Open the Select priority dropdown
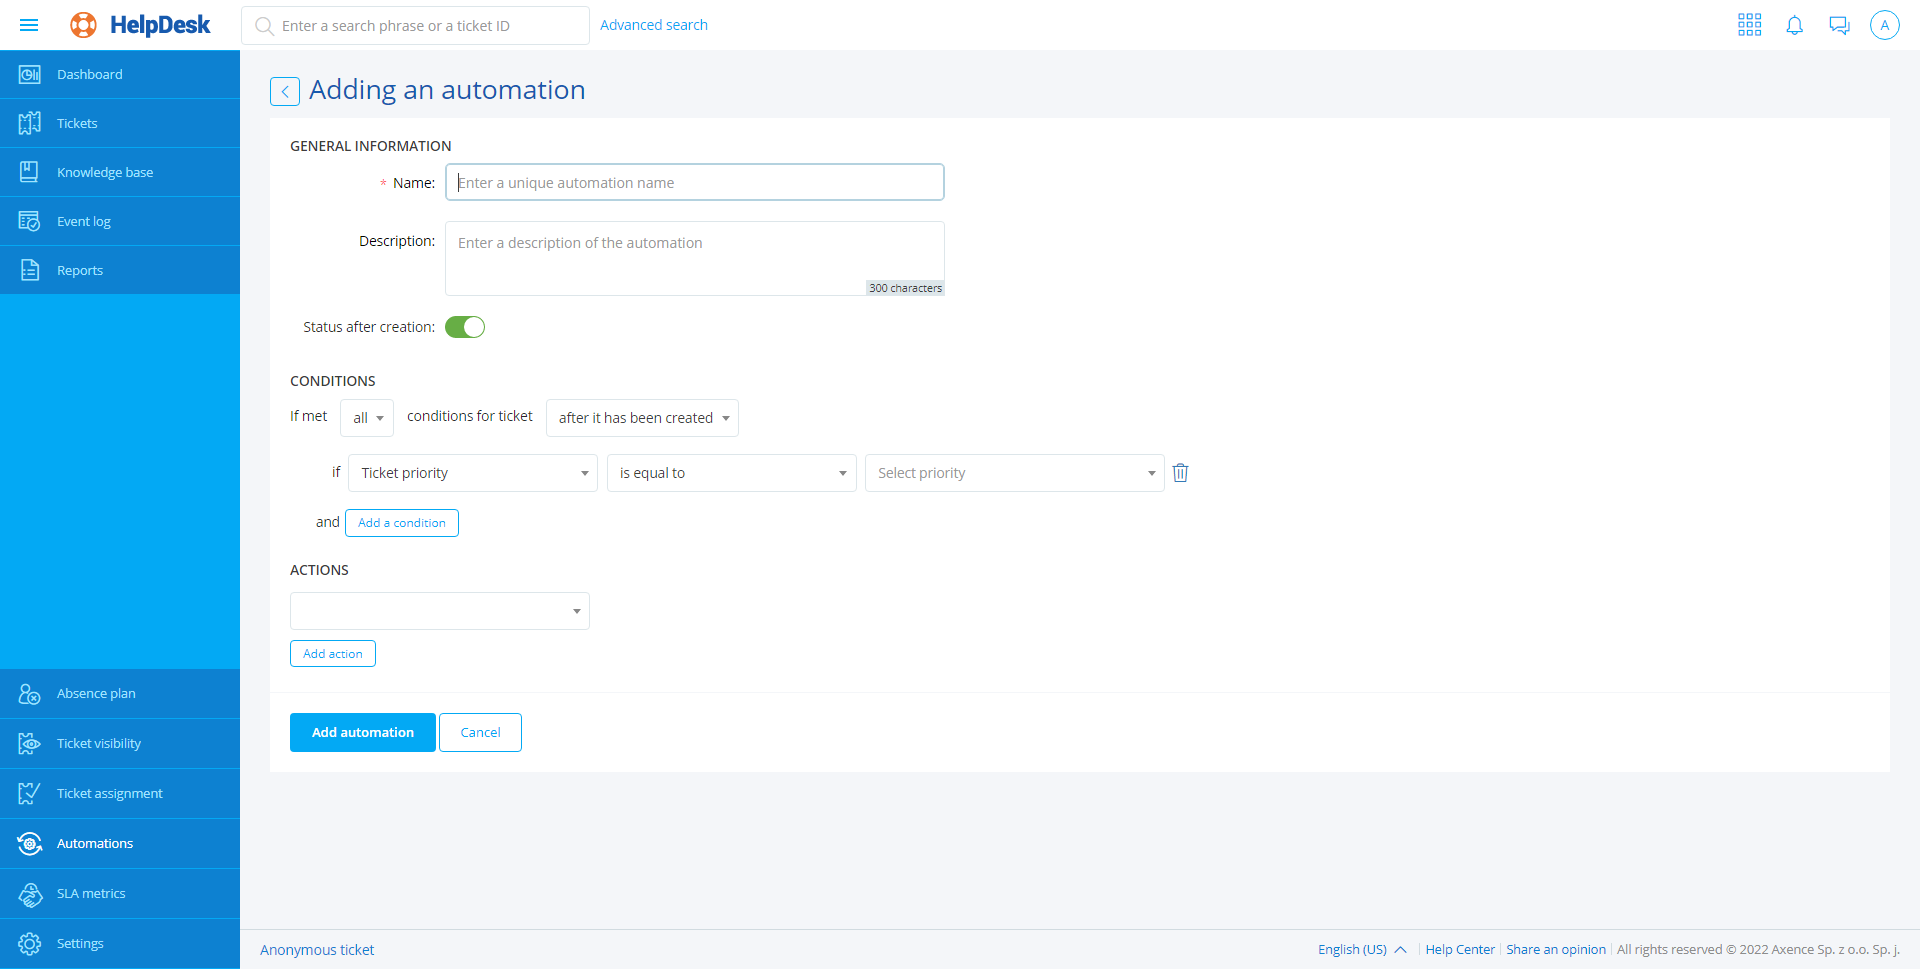Screen dimensions: 1920x969 [1014, 473]
